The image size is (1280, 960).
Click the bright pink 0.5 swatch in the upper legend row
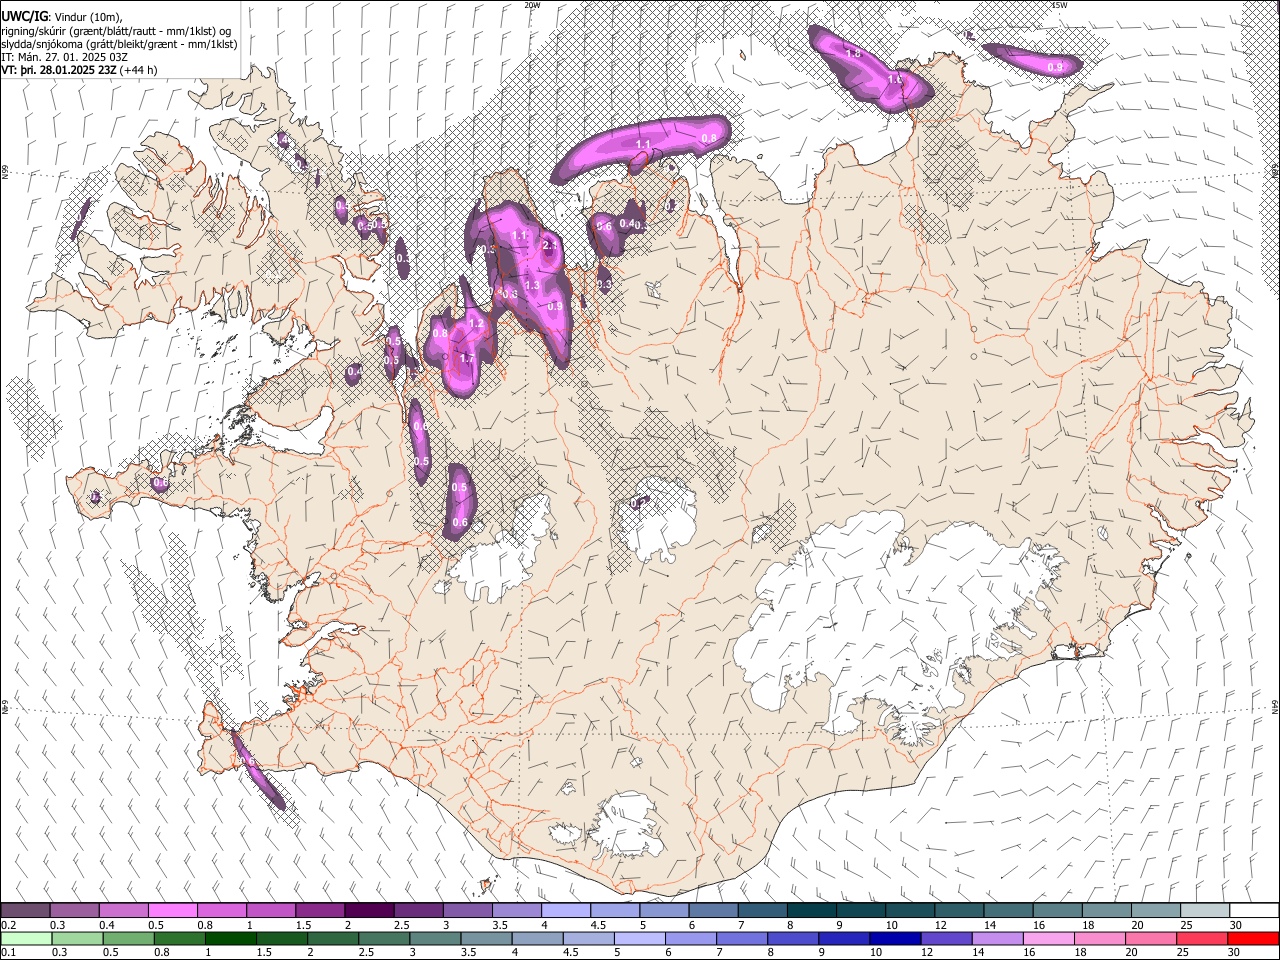172,910
